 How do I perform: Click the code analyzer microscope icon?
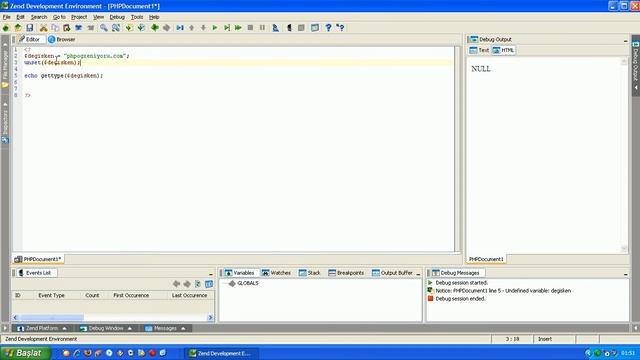point(276,28)
